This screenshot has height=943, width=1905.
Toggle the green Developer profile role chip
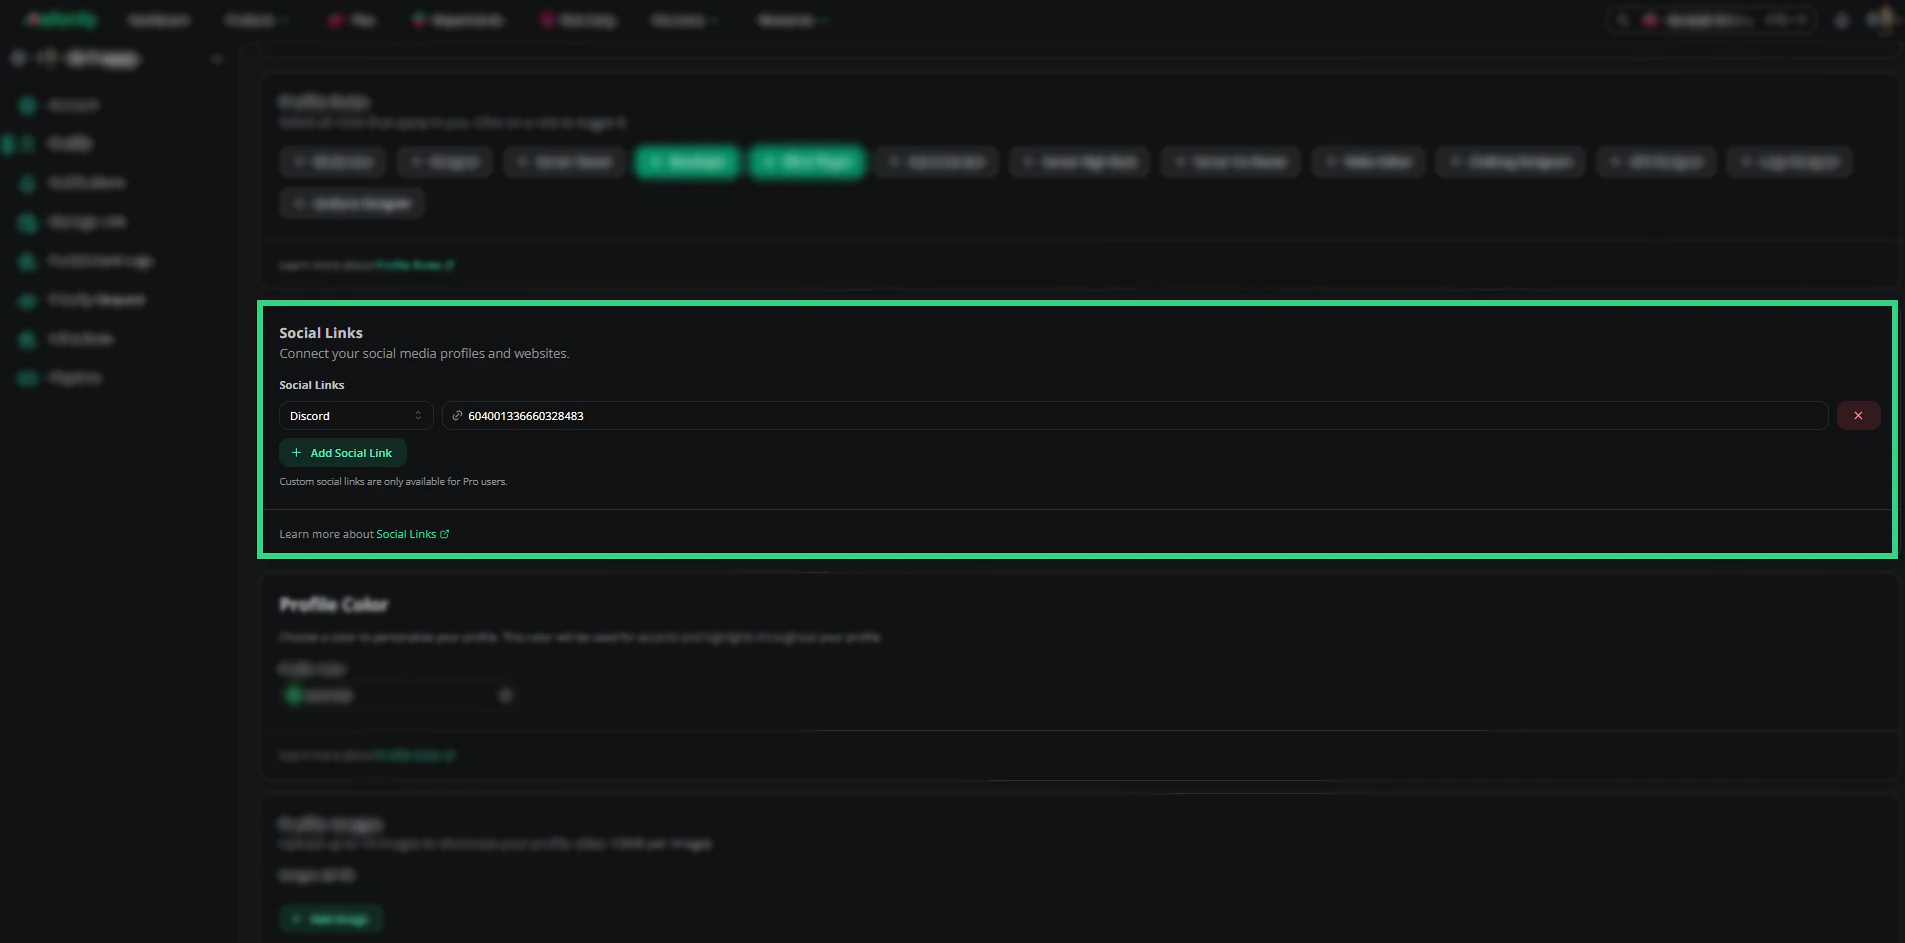click(687, 162)
